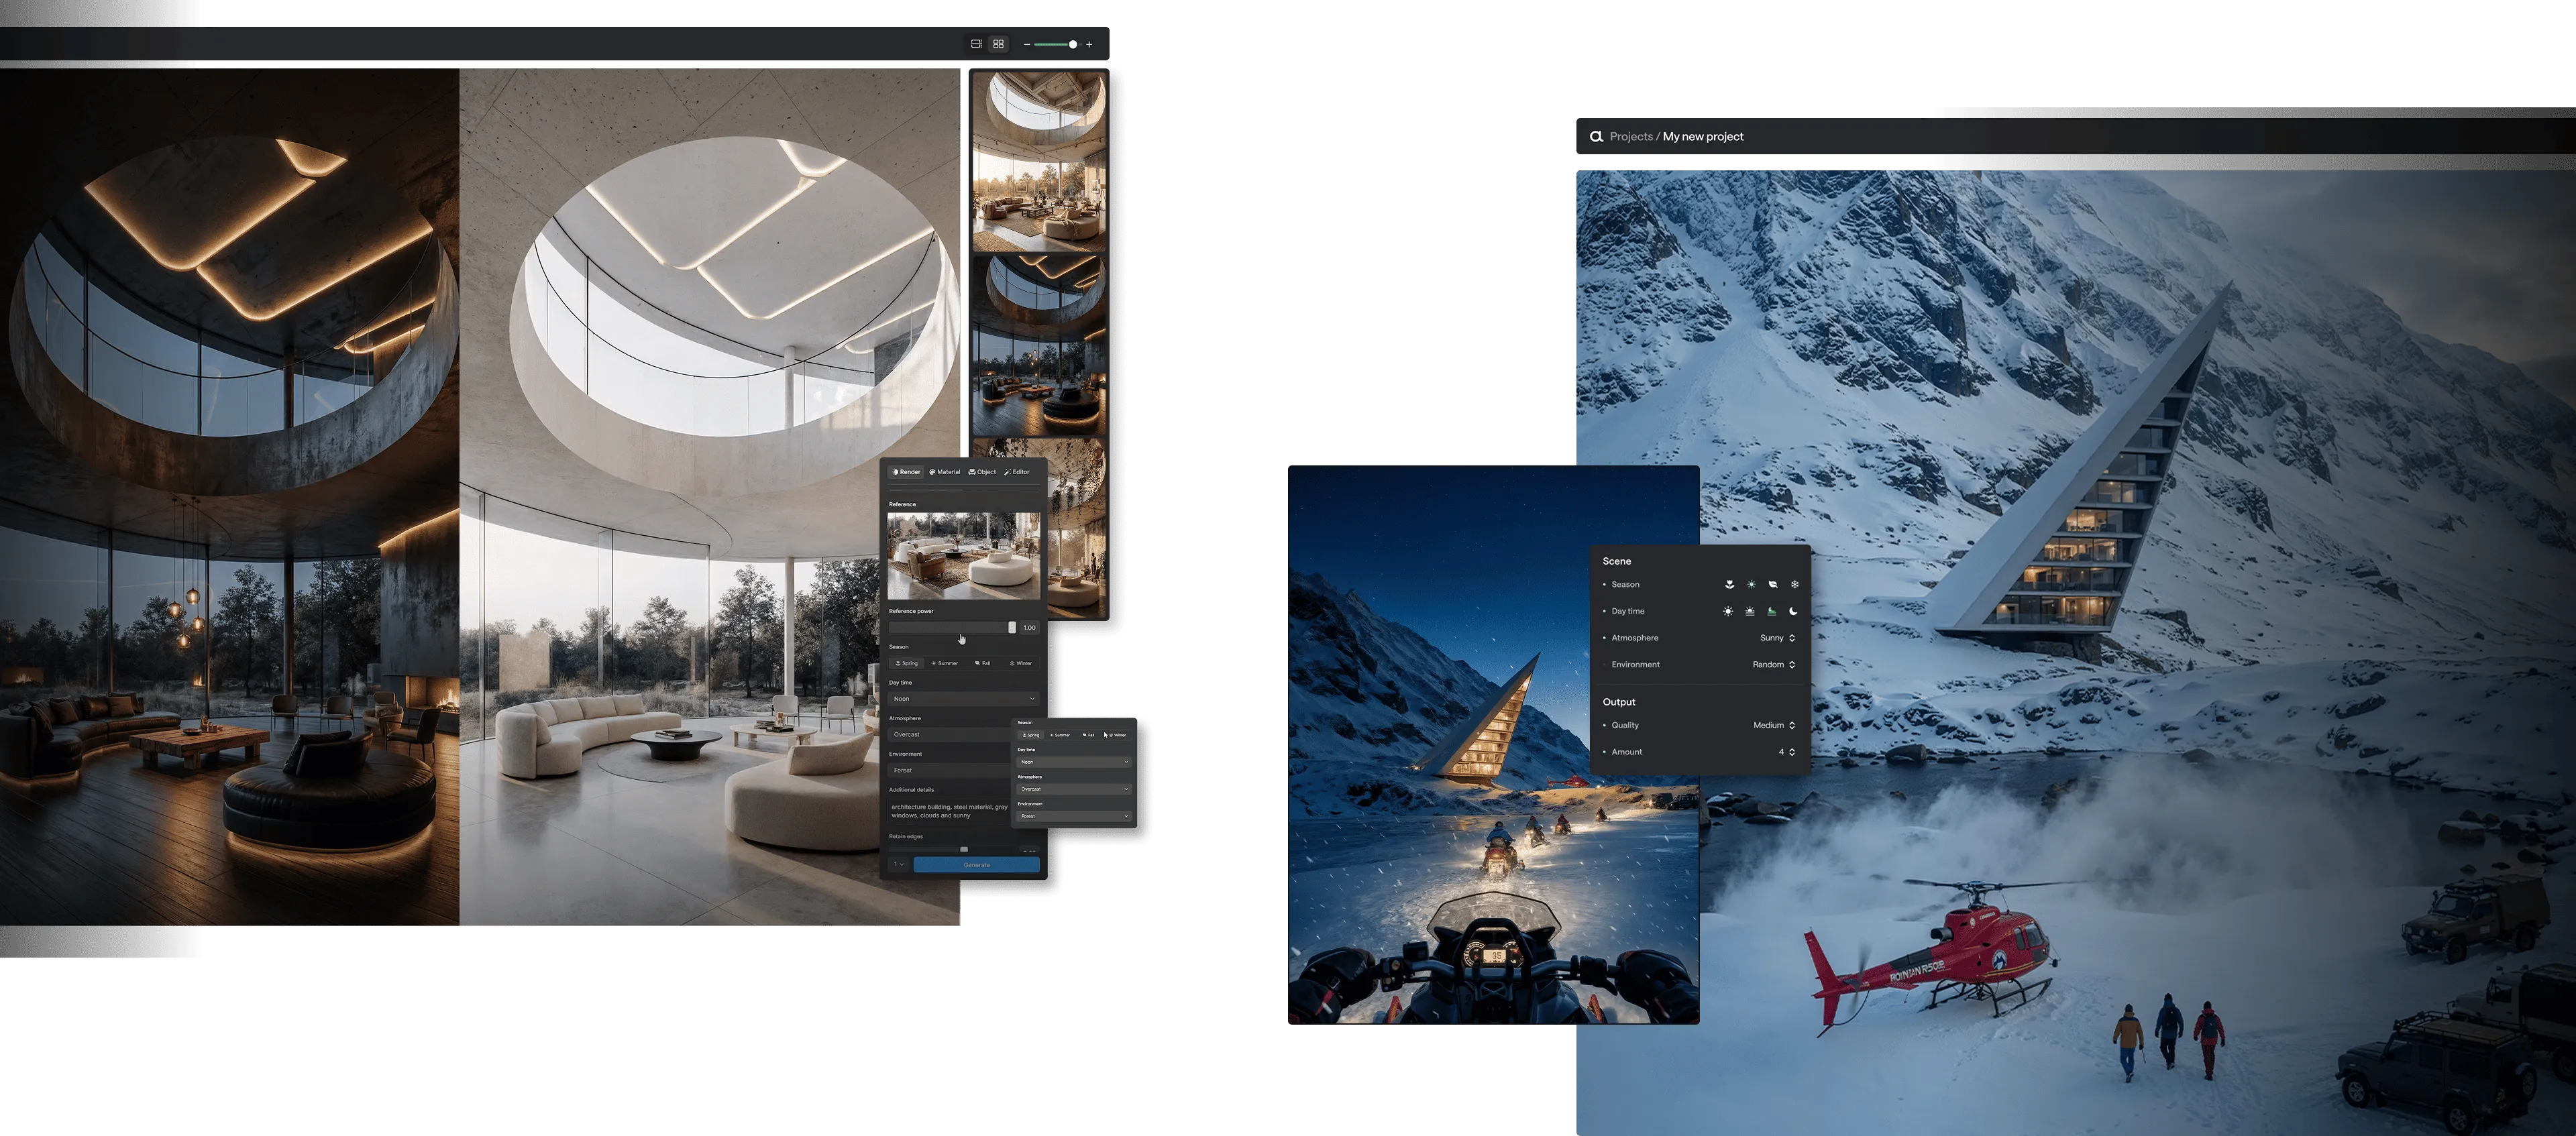Screen dimensions: 2576x1136
Task: Click the search icon beside Projects
Action: pos(1596,137)
